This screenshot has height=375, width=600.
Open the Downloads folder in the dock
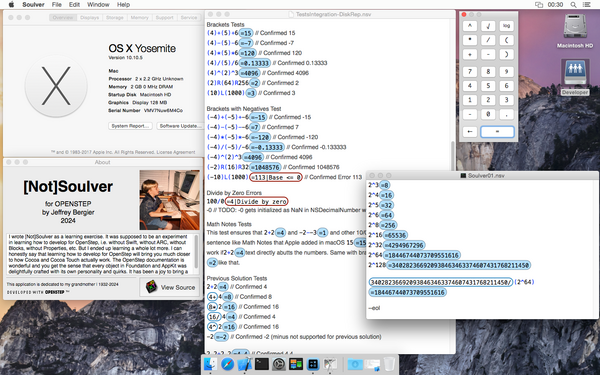(355, 364)
